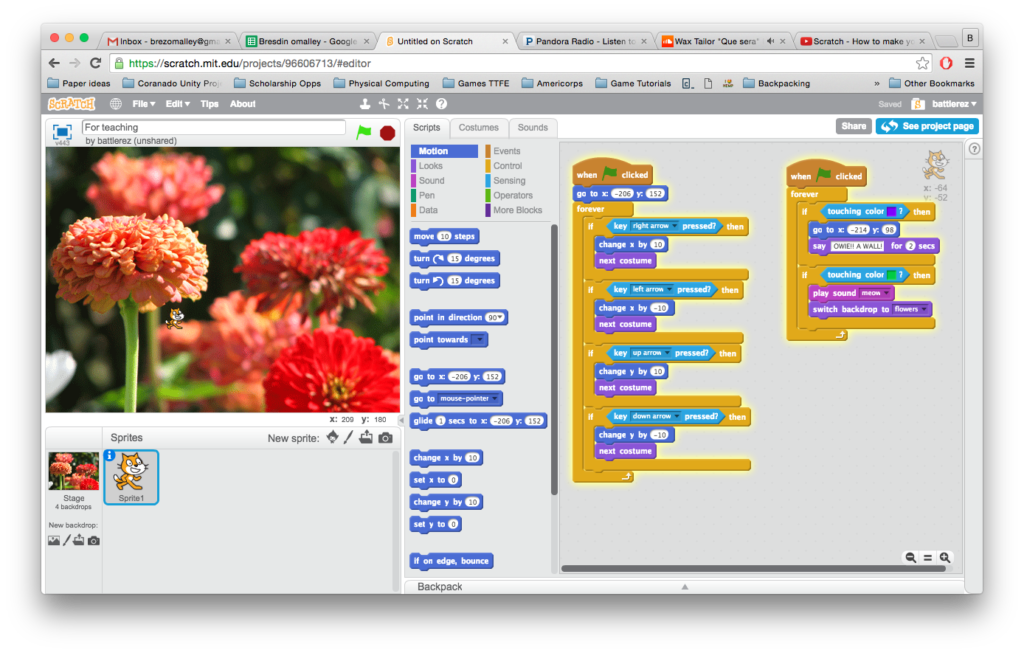1024x653 pixels.
Task: Mute the Wax Tailor tab audio icon
Action: tap(771, 41)
